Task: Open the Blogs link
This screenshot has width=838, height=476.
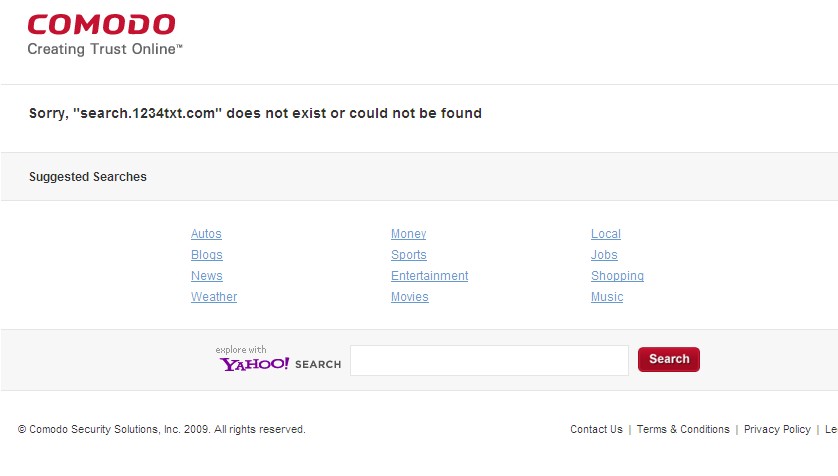Action: click(x=207, y=255)
